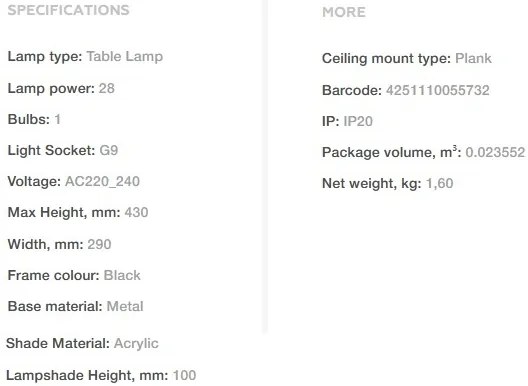Click the Max Height 430 value

136,213
